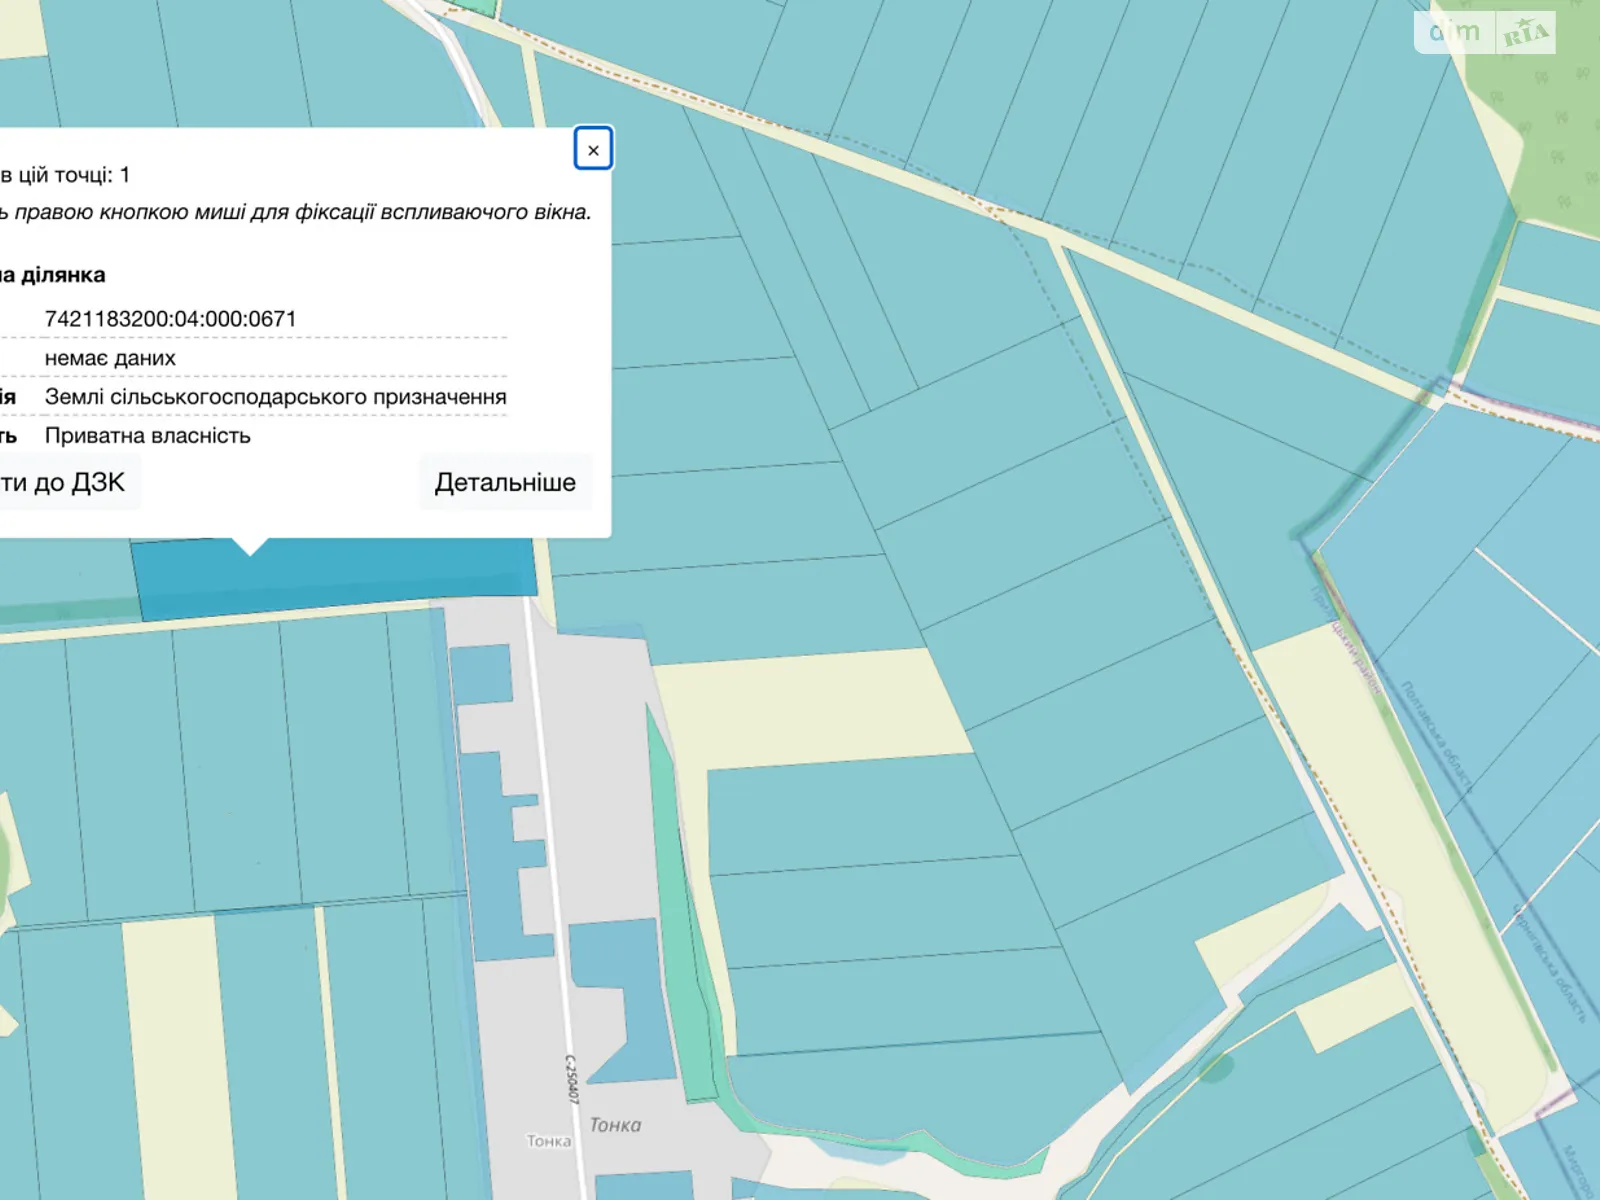
Task: Click cadastral number 7421183200:04:000:0671
Action: coord(170,319)
